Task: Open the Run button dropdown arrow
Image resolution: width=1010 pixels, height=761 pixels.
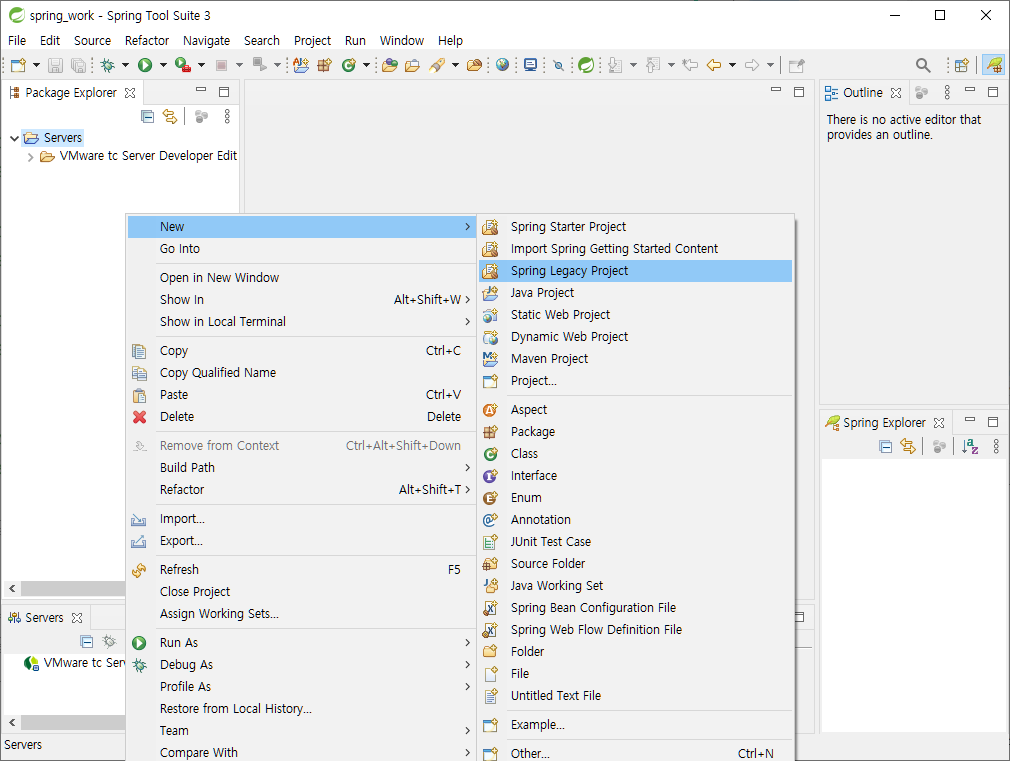Action: pyautogui.click(x=163, y=65)
